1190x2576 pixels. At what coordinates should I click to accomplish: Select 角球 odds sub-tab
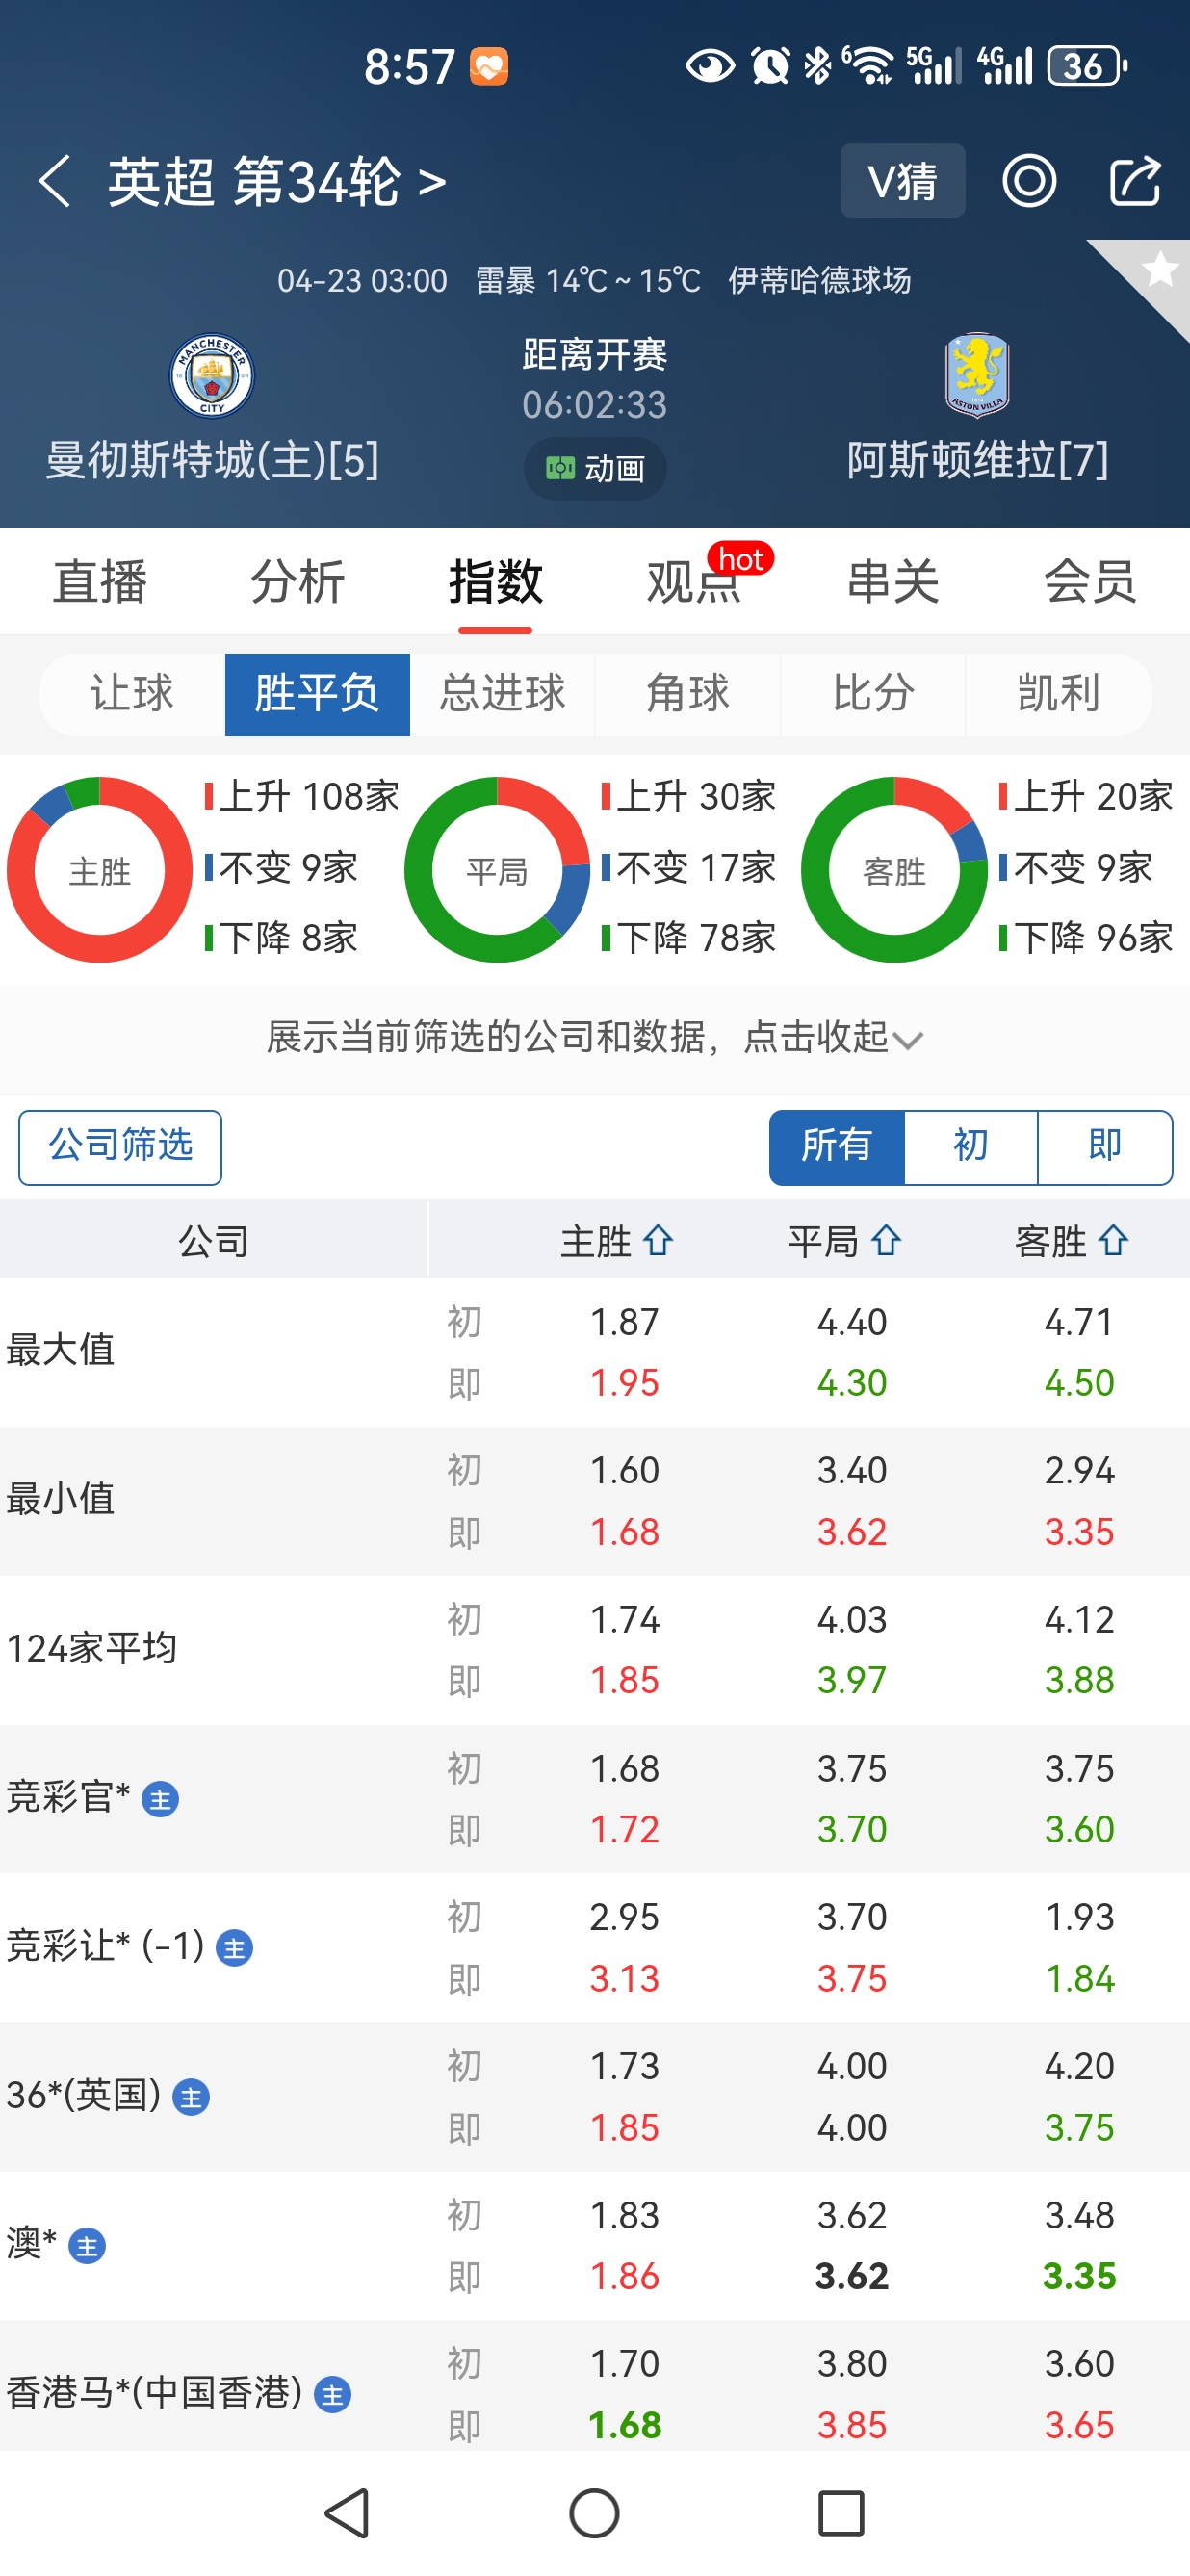tap(688, 694)
